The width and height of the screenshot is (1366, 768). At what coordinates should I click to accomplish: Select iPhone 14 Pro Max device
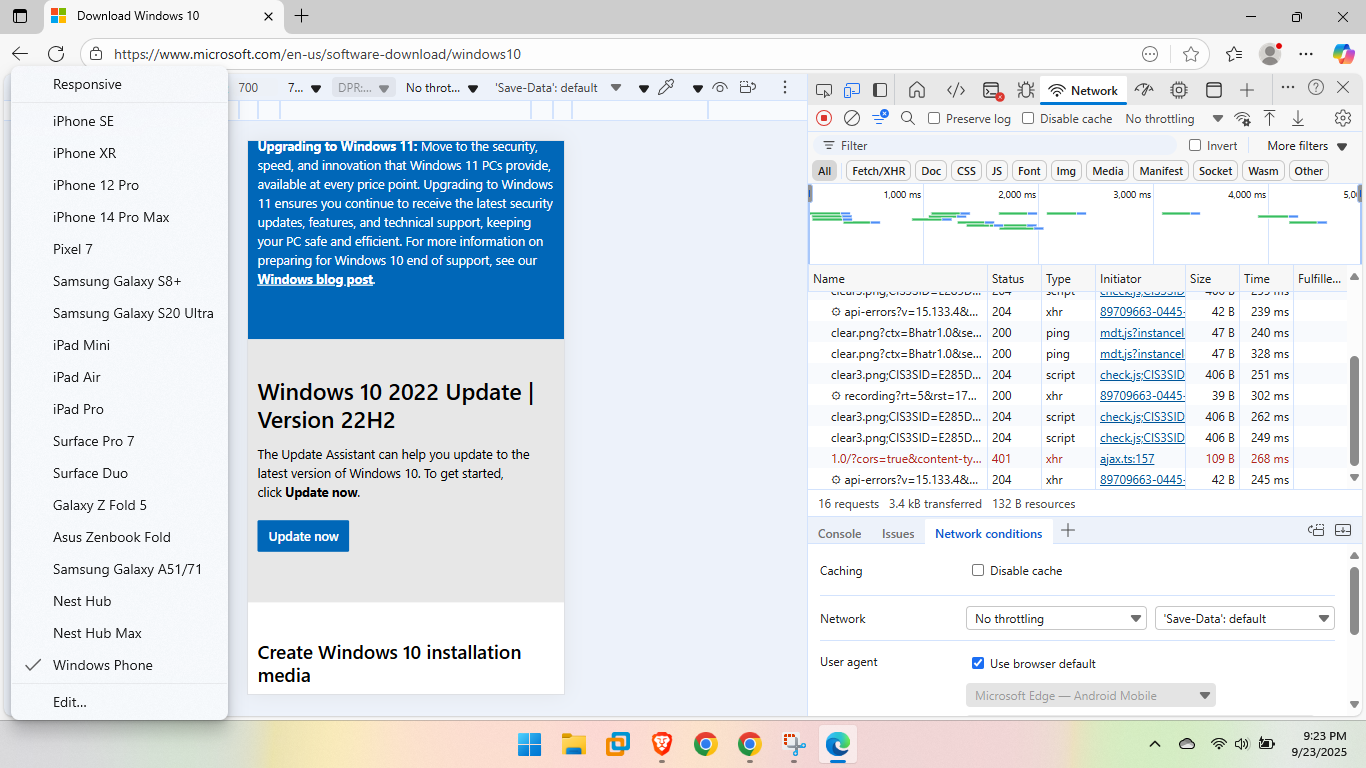click(x=111, y=217)
